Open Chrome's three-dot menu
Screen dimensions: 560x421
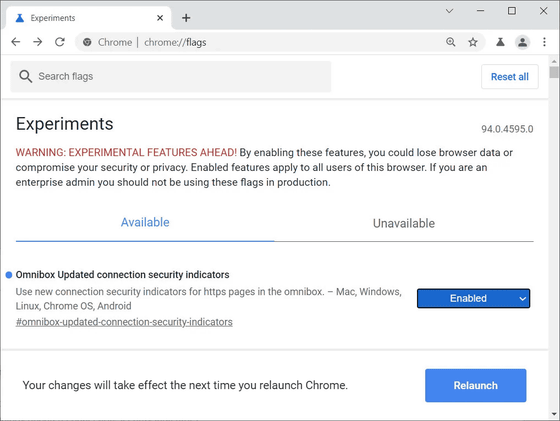point(544,42)
